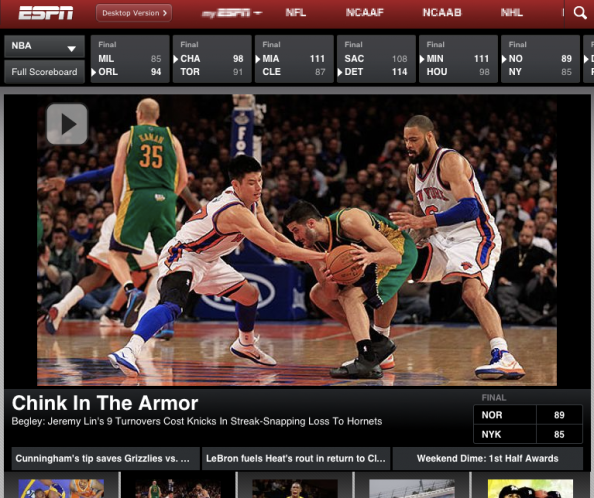The height and width of the screenshot is (498, 594).
Task: Open the myESPN dropdown menu
Action: (232, 13)
